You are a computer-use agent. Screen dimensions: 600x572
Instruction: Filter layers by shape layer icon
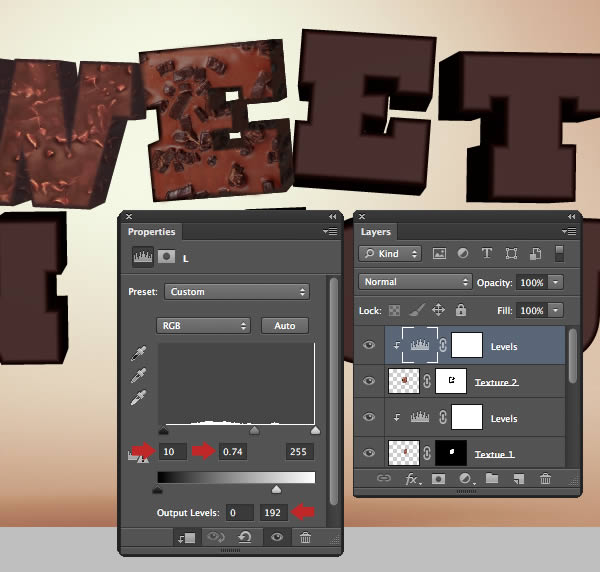pyautogui.click(x=511, y=253)
